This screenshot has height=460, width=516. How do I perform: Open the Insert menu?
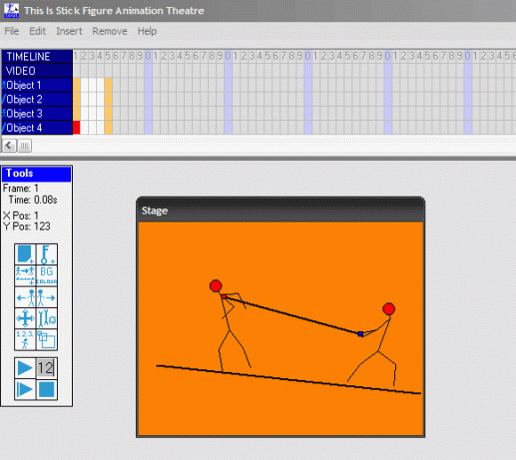pos(69,31)
